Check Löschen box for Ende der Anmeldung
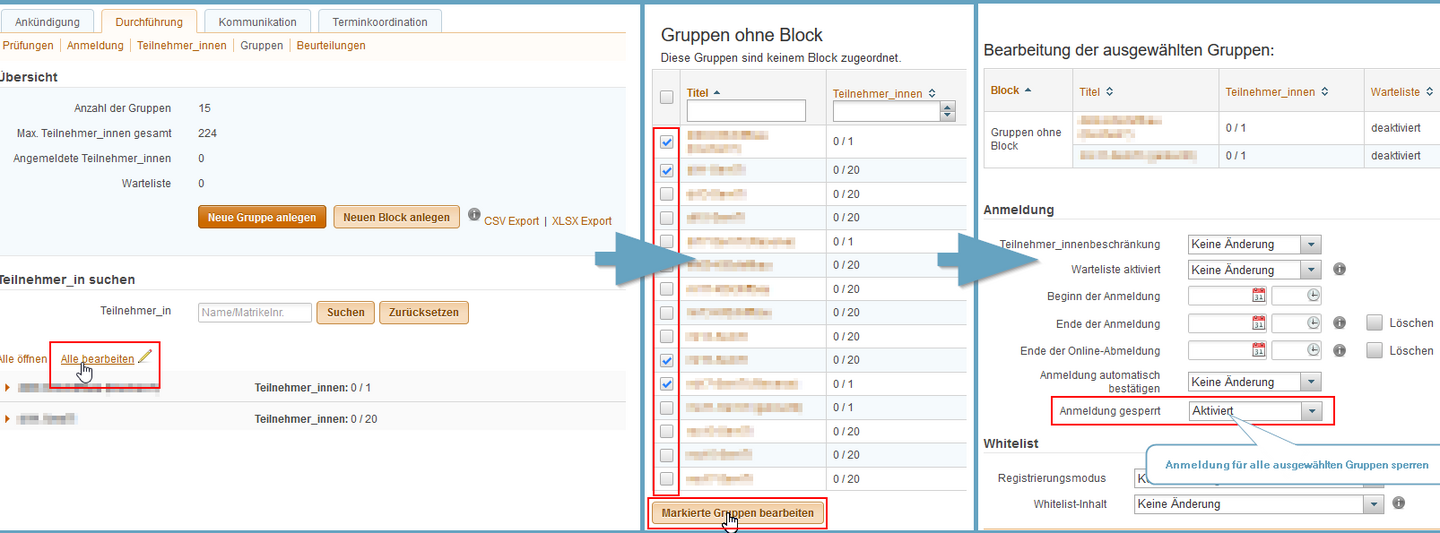This screenshot has width=1440, height=533. click(1374, 323)
